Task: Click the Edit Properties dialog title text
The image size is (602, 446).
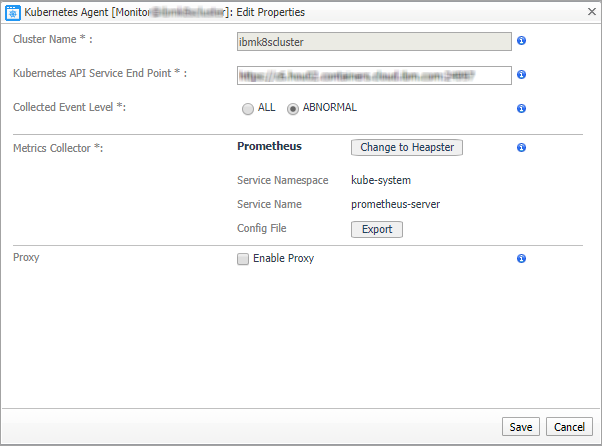Action: click(x=271, y=13)
